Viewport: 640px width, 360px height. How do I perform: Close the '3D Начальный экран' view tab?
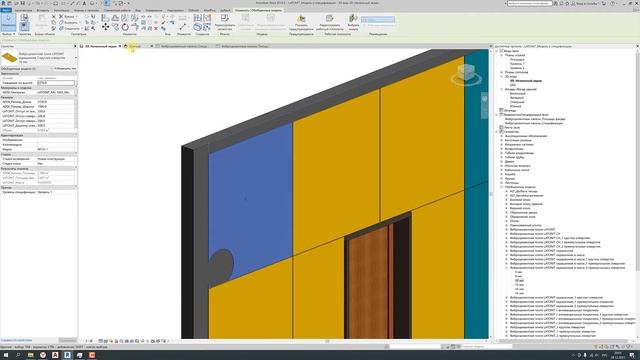[120, 46]
